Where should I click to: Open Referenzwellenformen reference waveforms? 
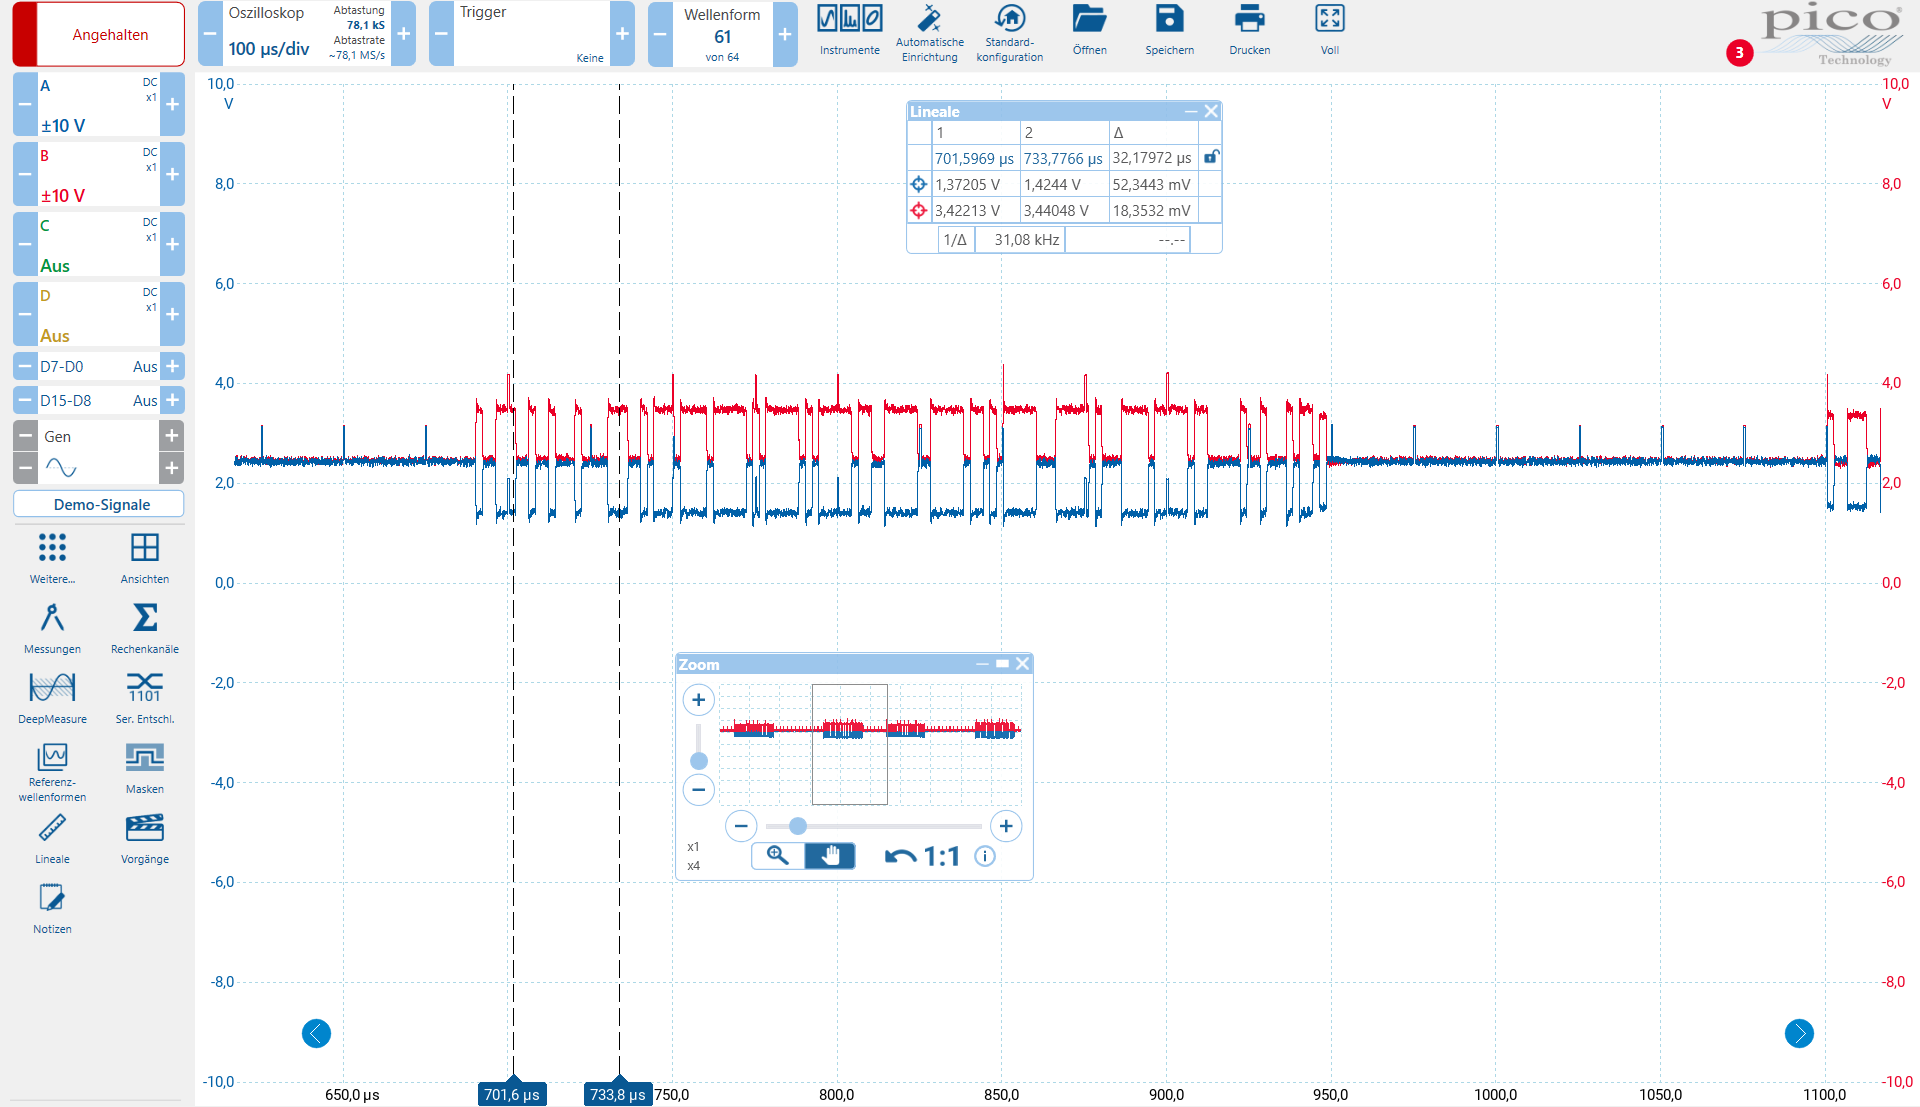pos(52,772)
